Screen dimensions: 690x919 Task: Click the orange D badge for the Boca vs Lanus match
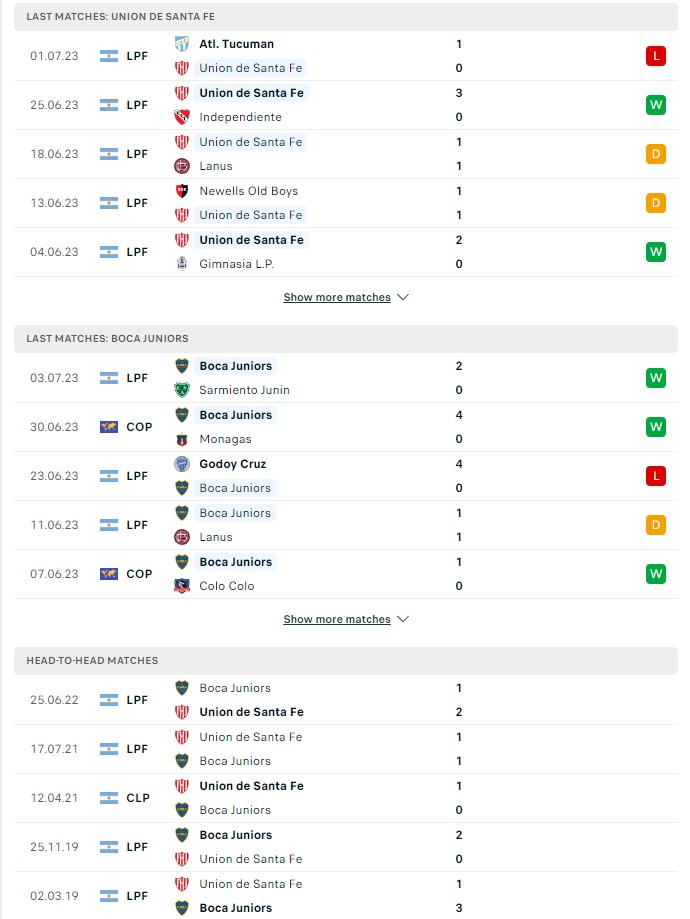click(x=655, y=525)
